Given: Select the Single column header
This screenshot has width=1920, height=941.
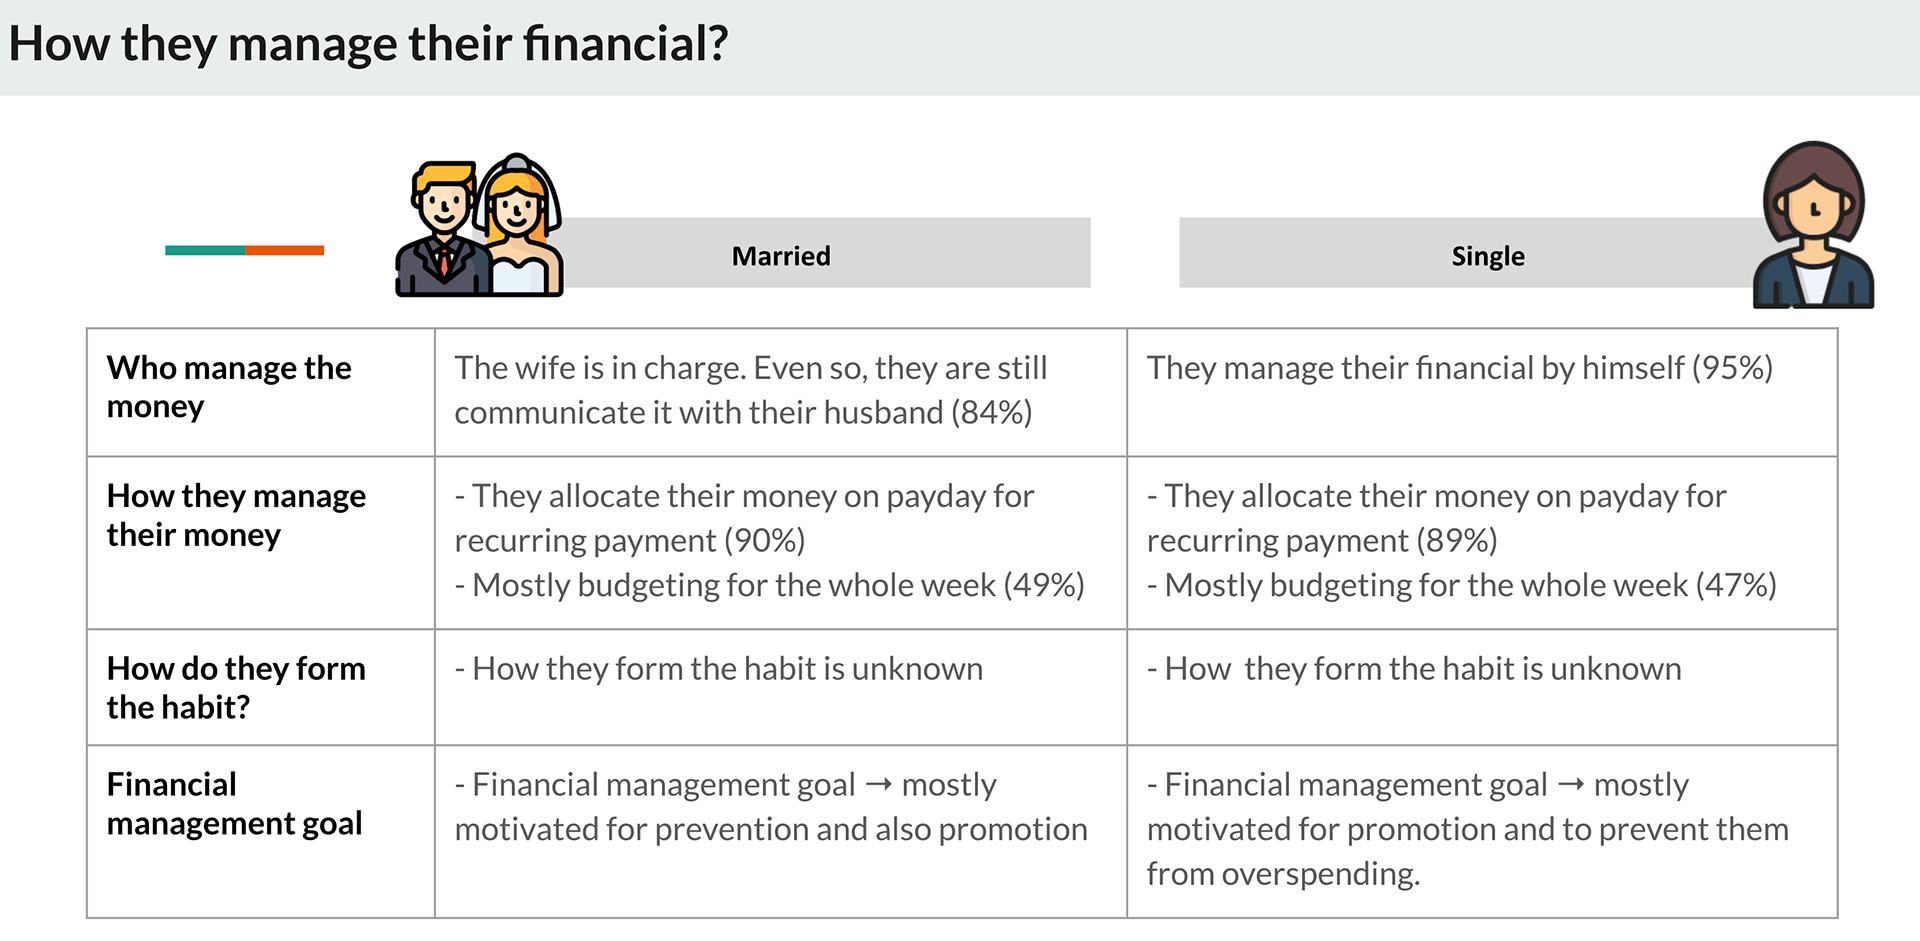Looking at the screenshot, I should click(x=1487, y=256).
